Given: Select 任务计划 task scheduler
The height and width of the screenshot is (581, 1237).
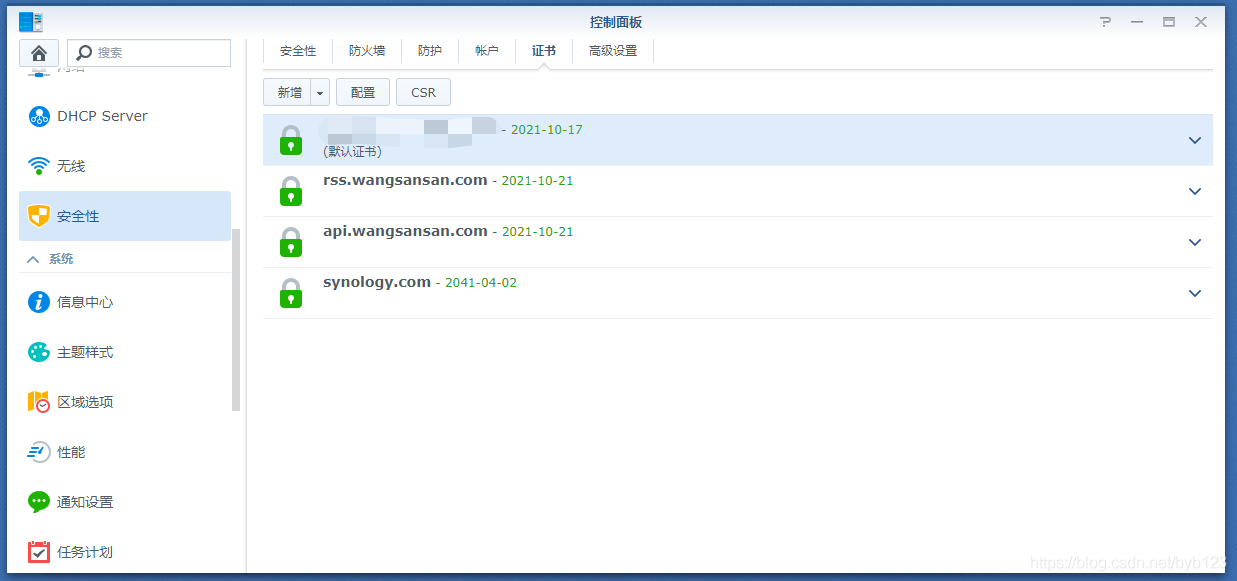Looking at the screenshot, I should (x=84, y=551).
